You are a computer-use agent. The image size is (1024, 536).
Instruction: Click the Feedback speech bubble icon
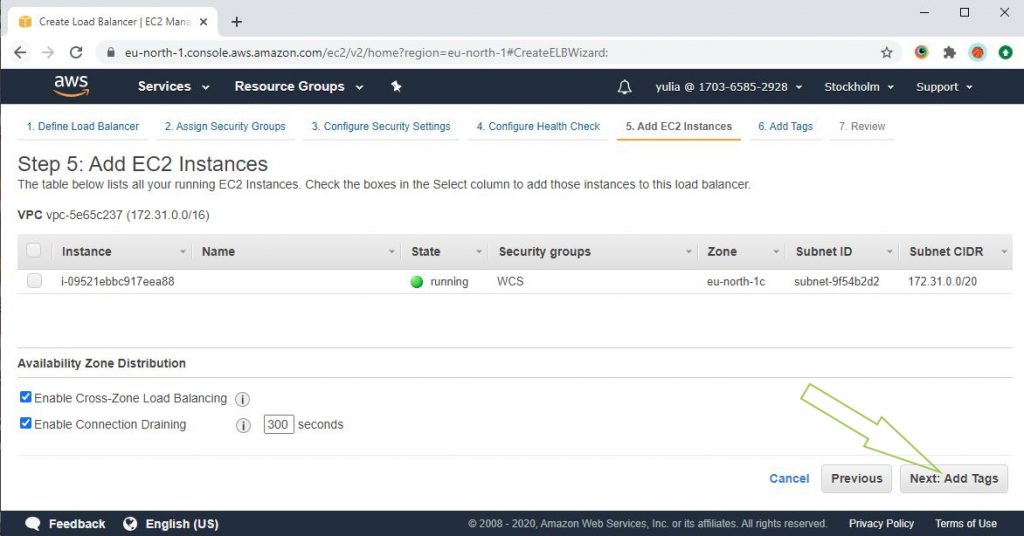coord(33,524)
